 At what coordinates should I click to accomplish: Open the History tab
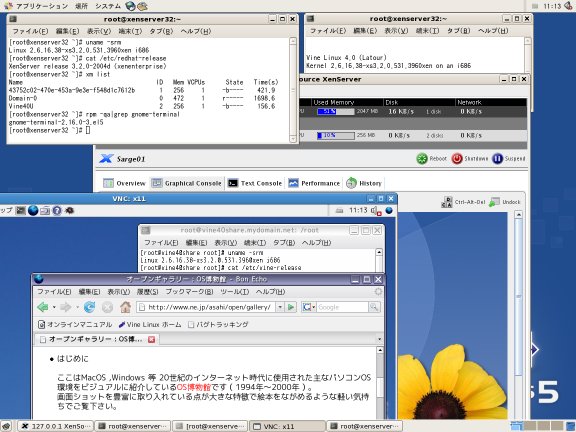tap(364, 183)
